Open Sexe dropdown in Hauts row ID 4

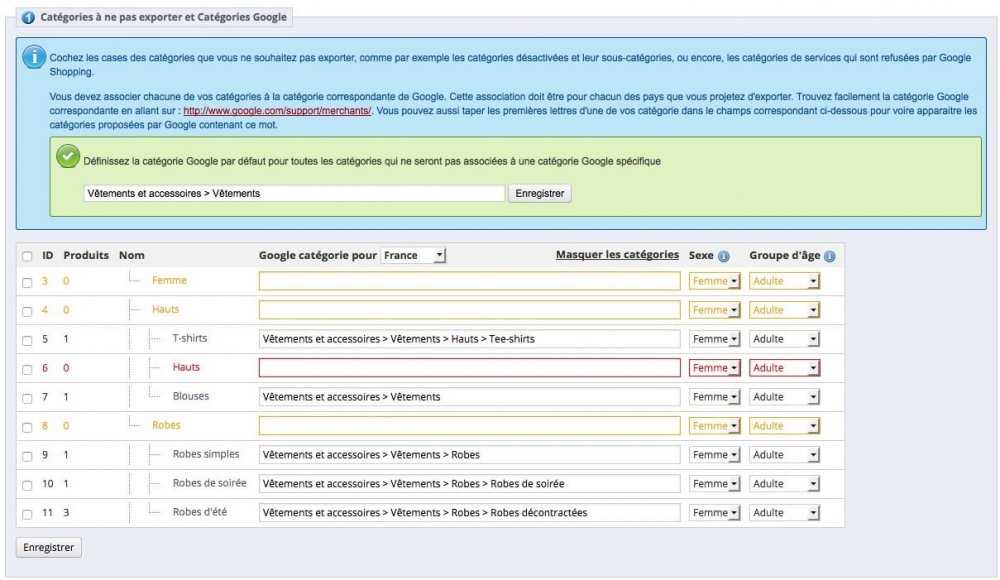point(714,309)
